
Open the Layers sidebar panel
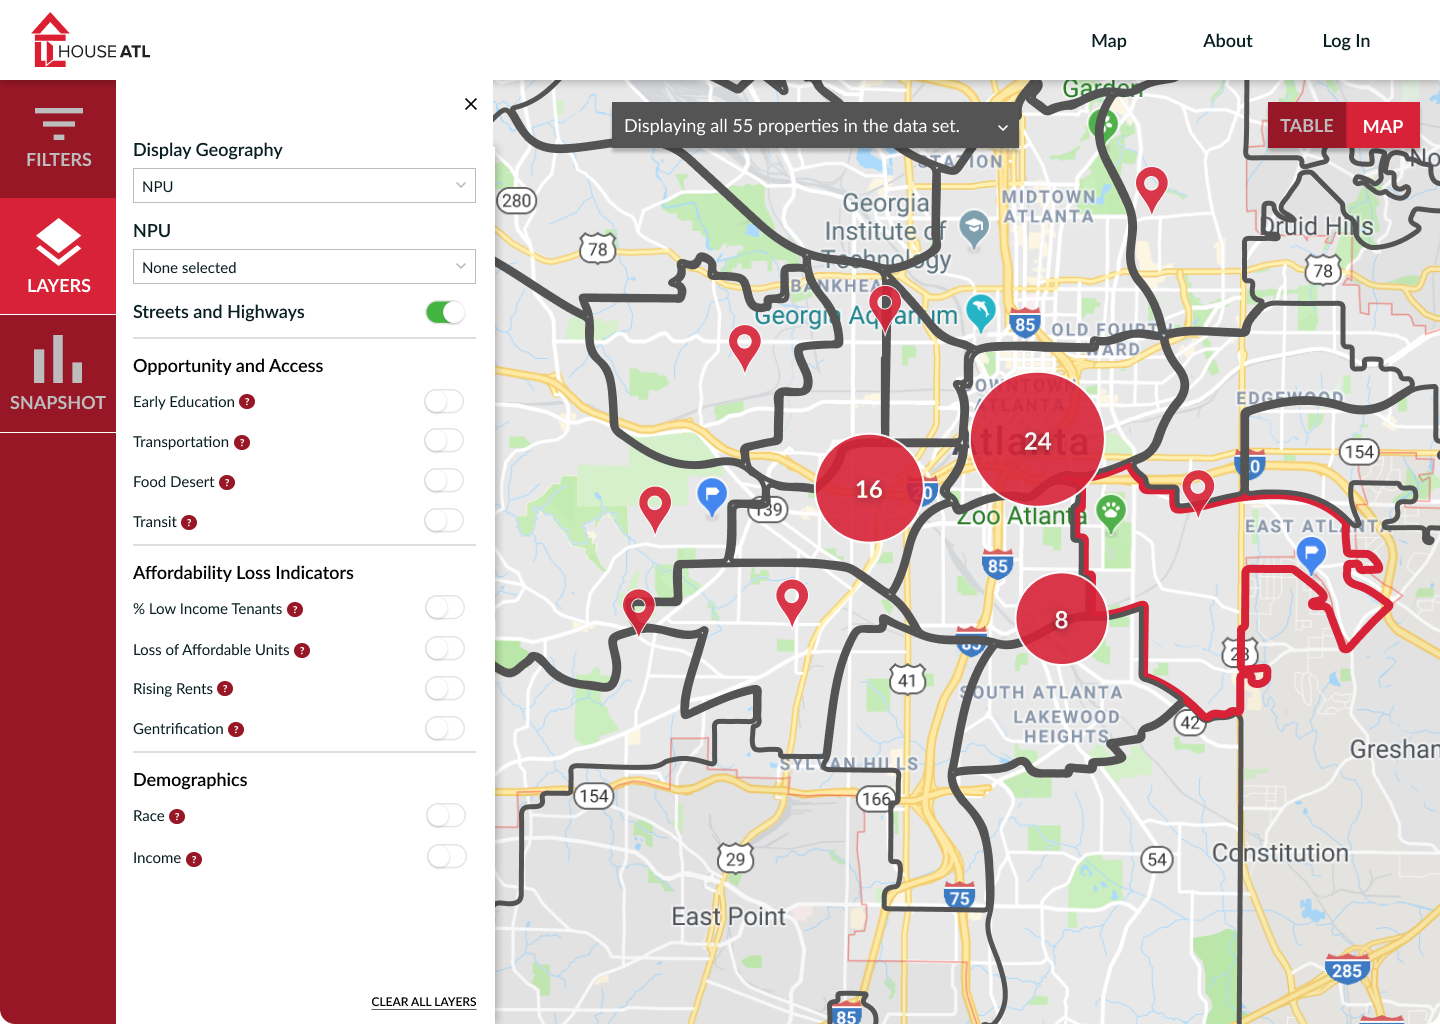coord(58,256)
